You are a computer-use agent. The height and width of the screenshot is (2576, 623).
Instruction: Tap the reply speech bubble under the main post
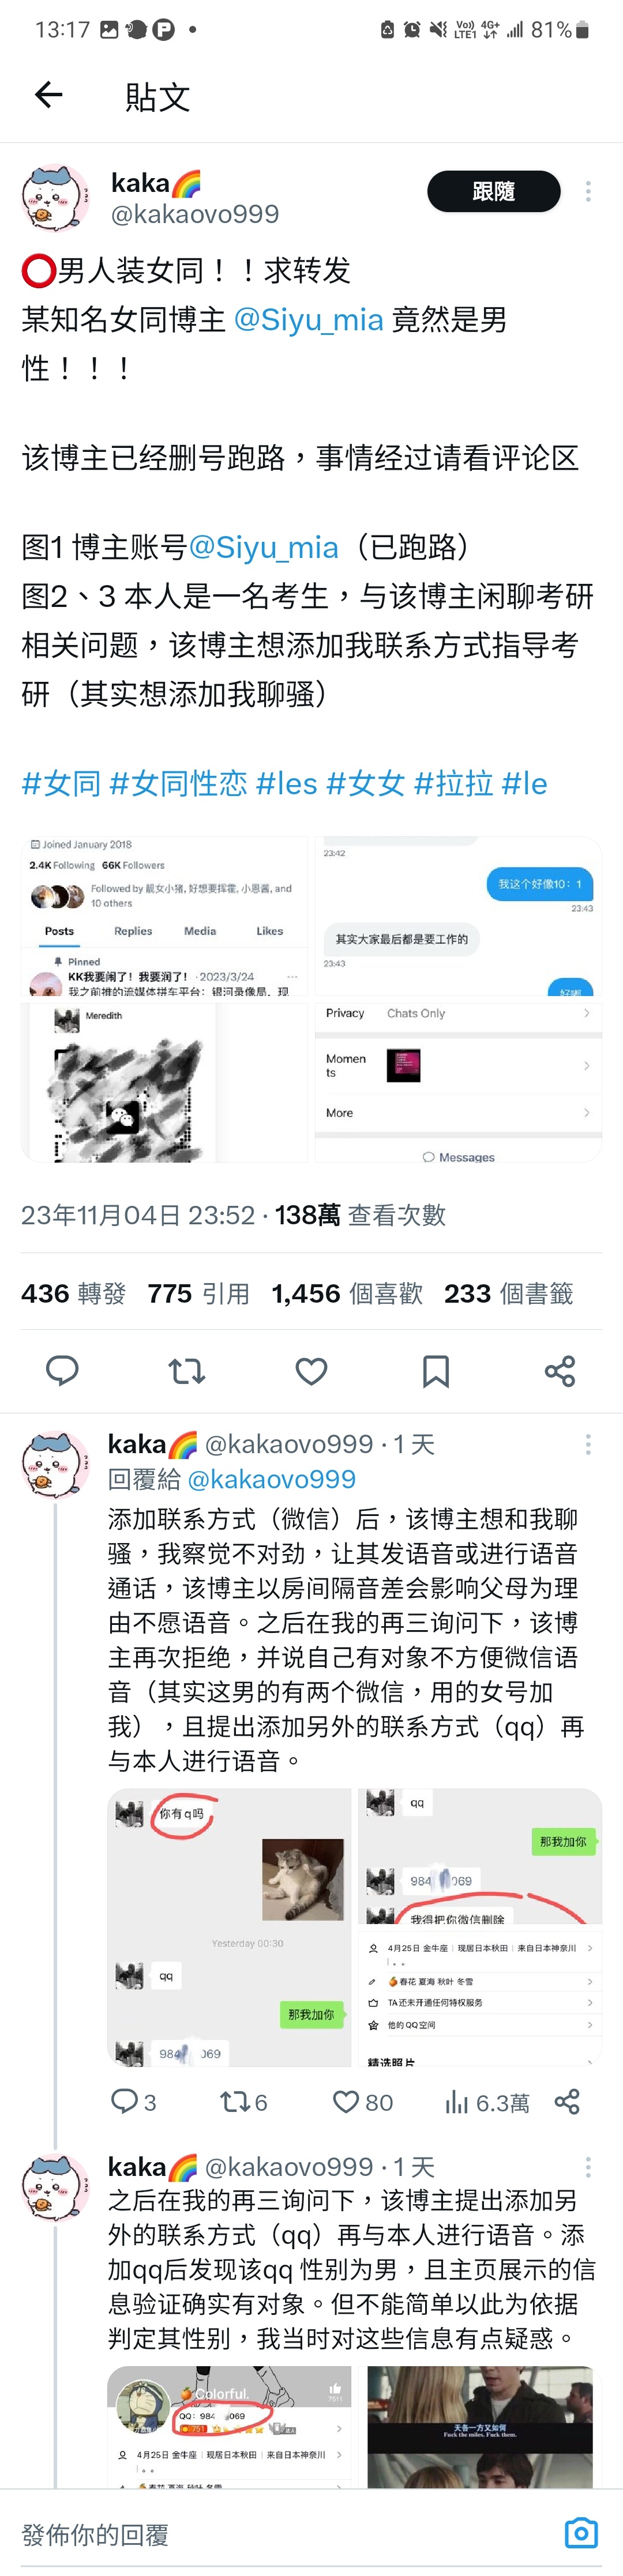pyautogui.click(x=62, y=1371)
